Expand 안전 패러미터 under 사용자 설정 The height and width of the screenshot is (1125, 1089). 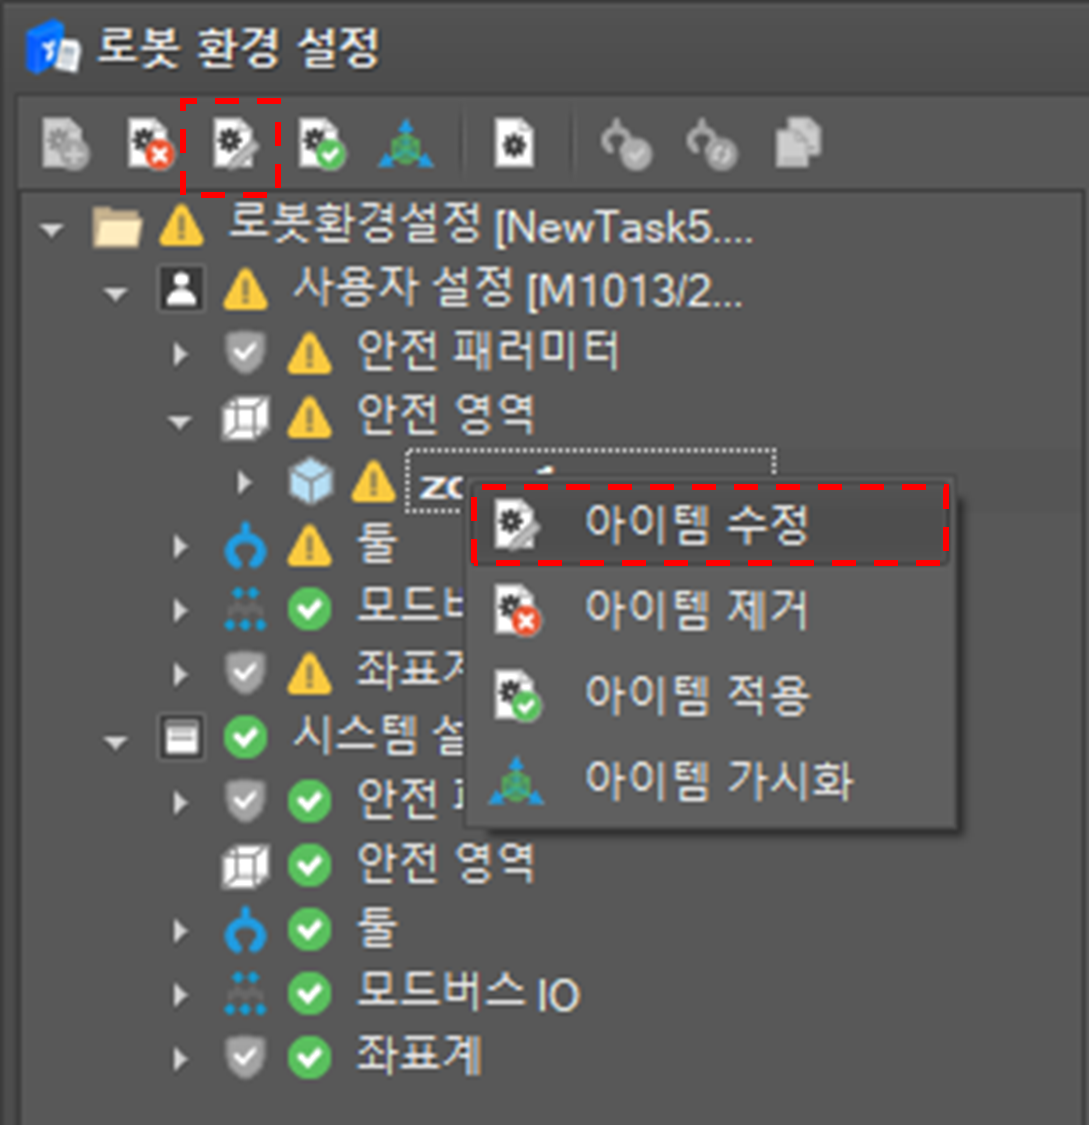[x=181, y=354]
